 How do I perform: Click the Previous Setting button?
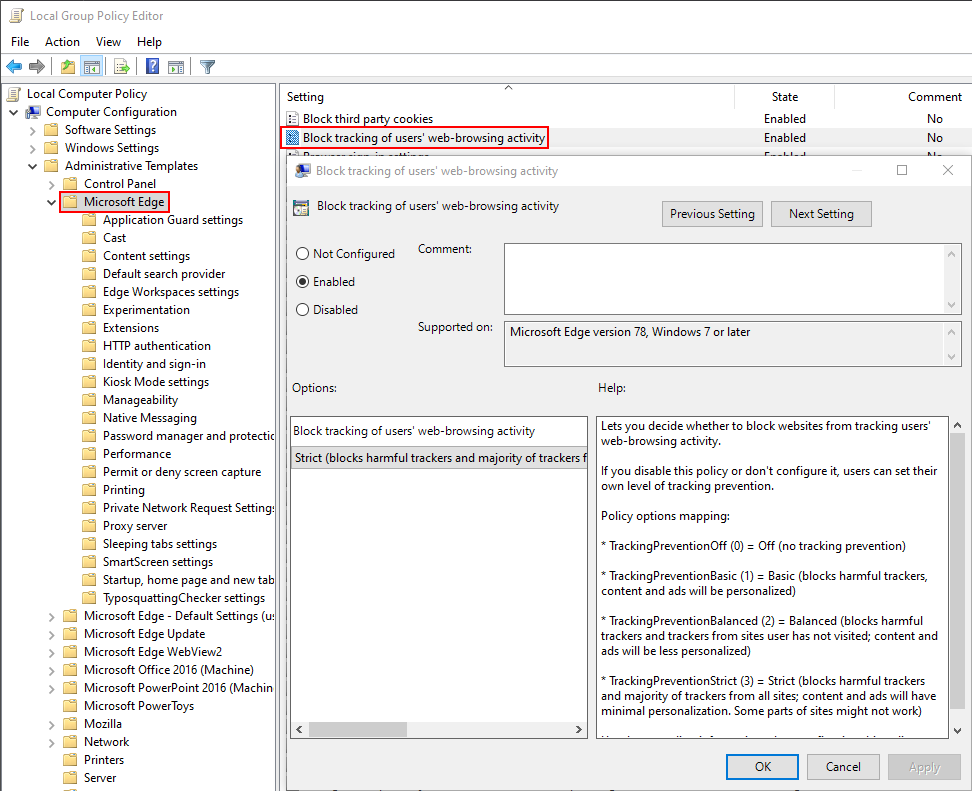click(x=712, y=214)
